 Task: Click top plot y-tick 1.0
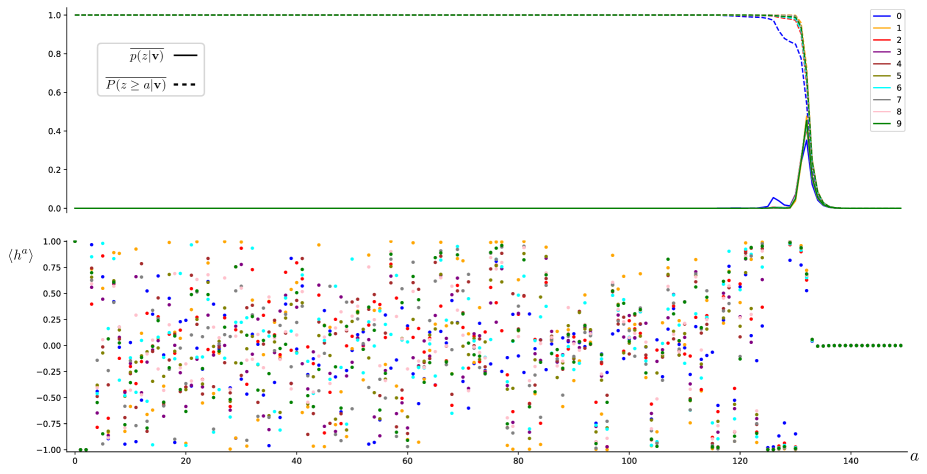54,15
